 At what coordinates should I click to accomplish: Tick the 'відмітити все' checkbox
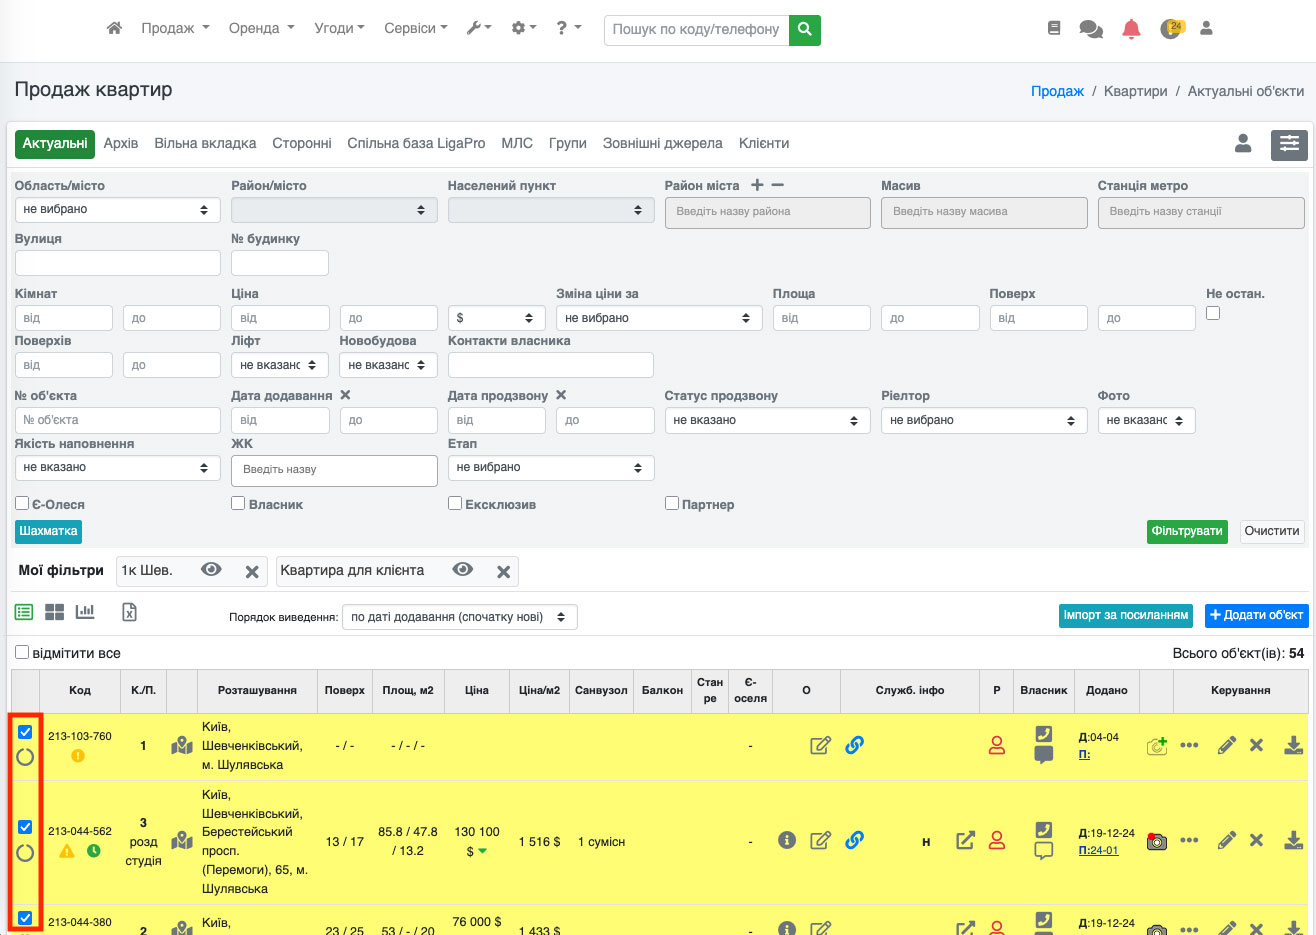pos(22,652)
